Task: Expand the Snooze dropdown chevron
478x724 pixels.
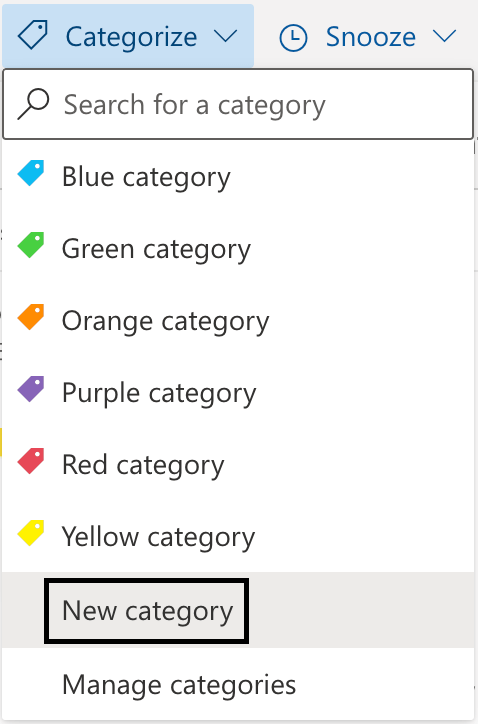Action: click(445, 36)
